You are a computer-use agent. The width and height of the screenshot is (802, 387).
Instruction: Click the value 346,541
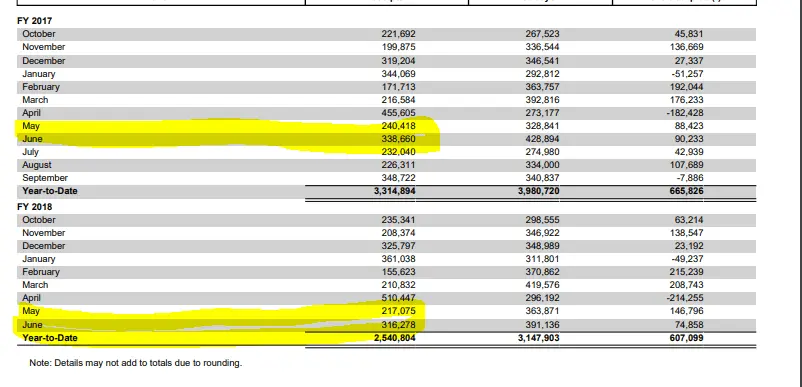coord(542,61)
